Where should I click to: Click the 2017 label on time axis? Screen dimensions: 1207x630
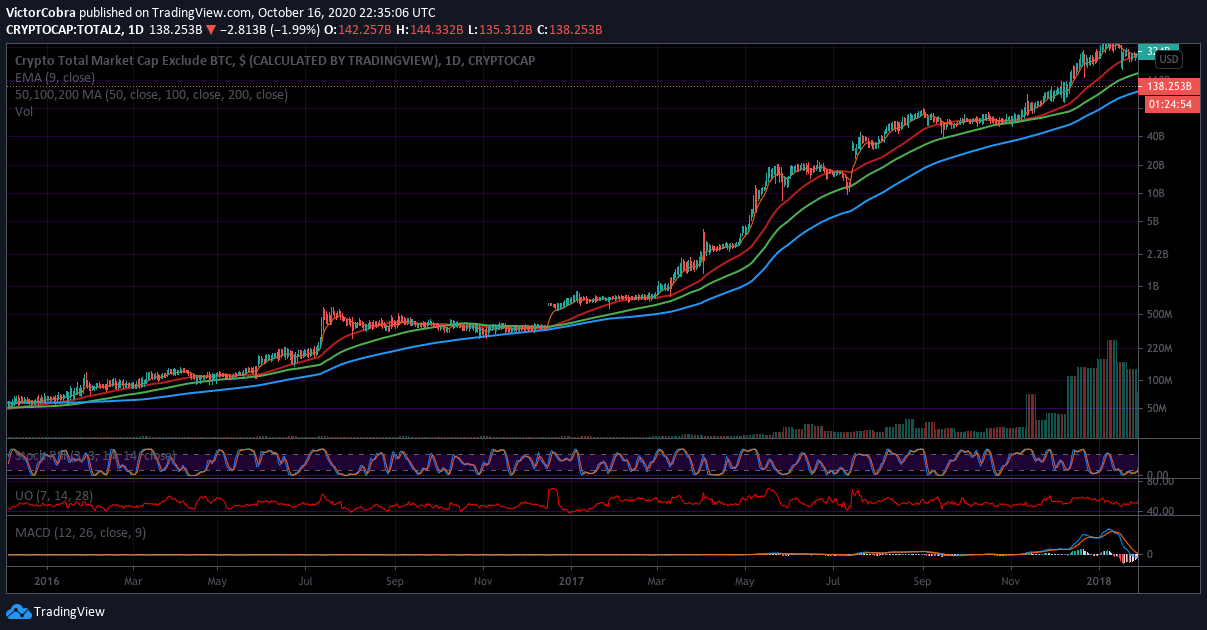[x=571, y=580]
